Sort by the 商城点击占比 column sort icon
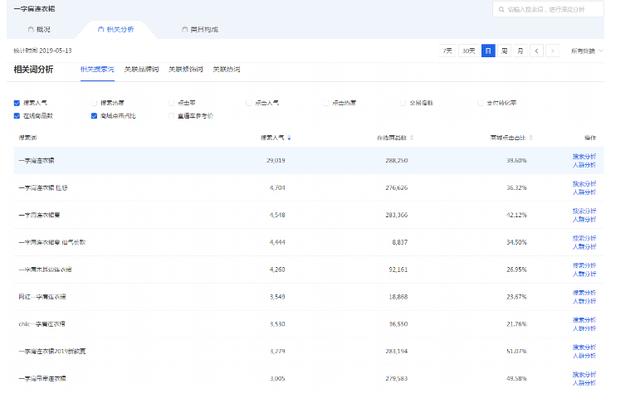The width and height of the screenshot is (640, 408). coord(531,137)
